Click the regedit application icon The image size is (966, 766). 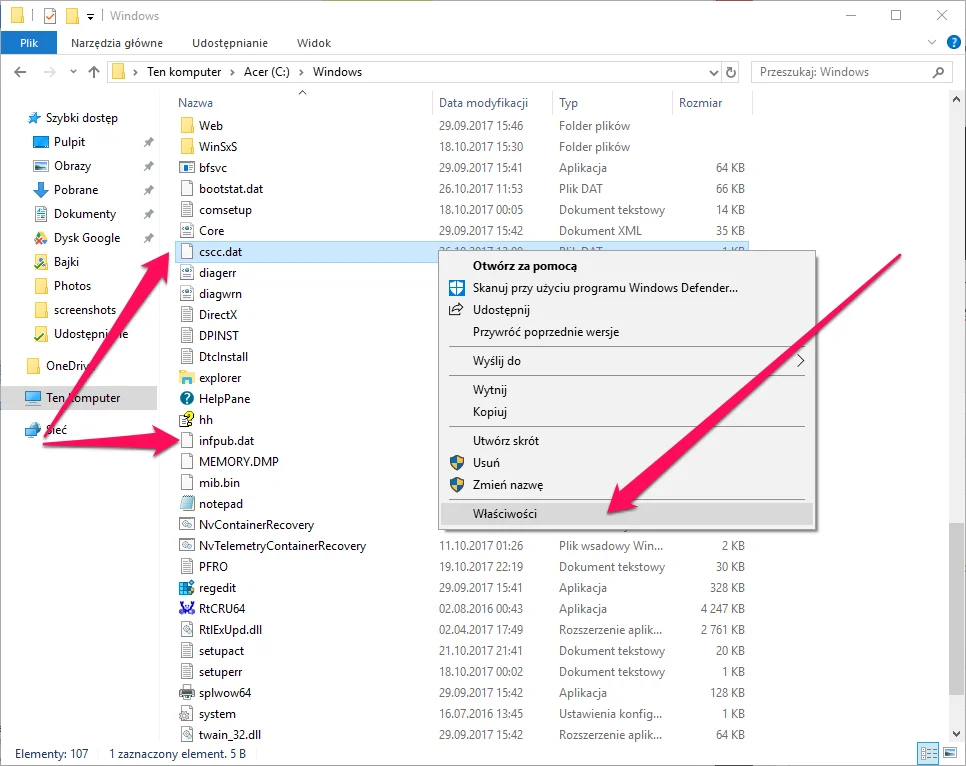(187, 588)
